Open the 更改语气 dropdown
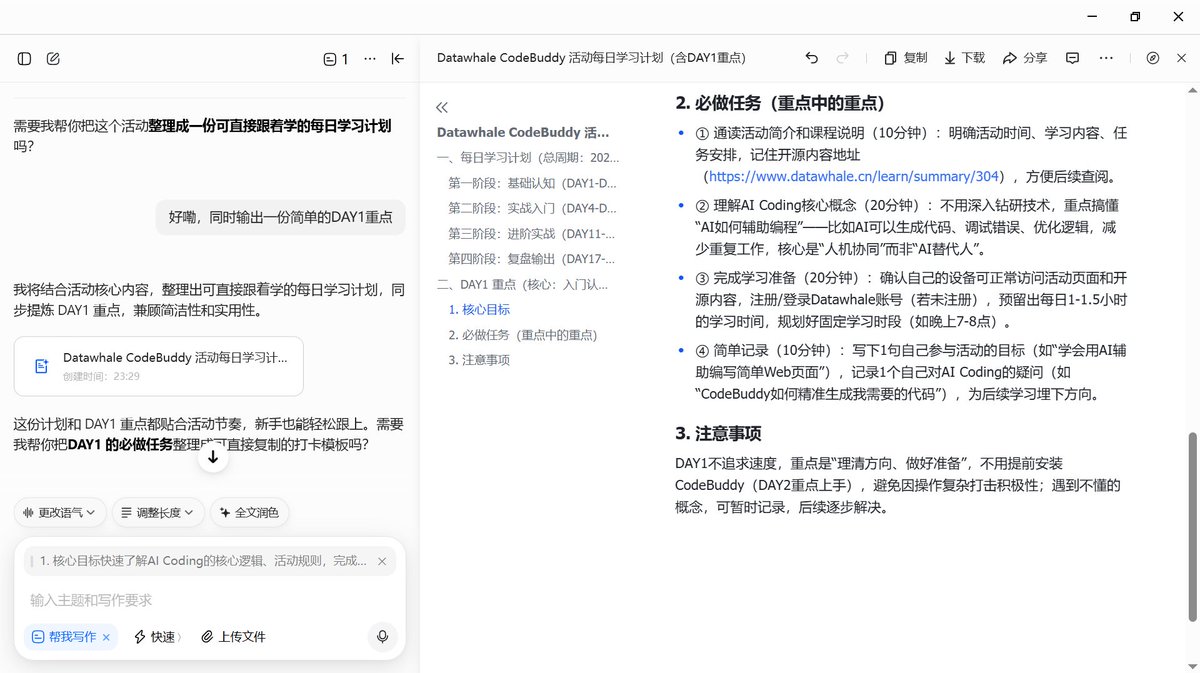The height and width of the screenshot is (673, 1200). (60, 513)
